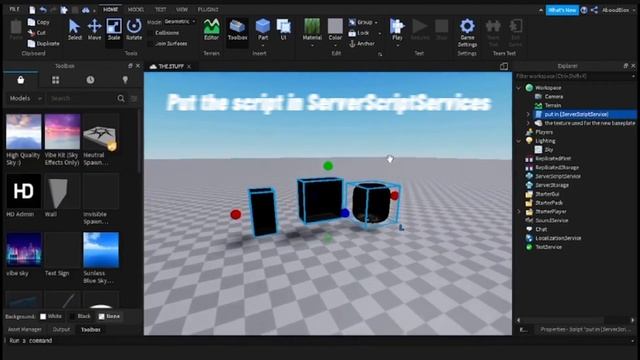The width and height of the screenshot is (640, 360).
Task: Open Game Settings
Action: click(x=467, y=33)
